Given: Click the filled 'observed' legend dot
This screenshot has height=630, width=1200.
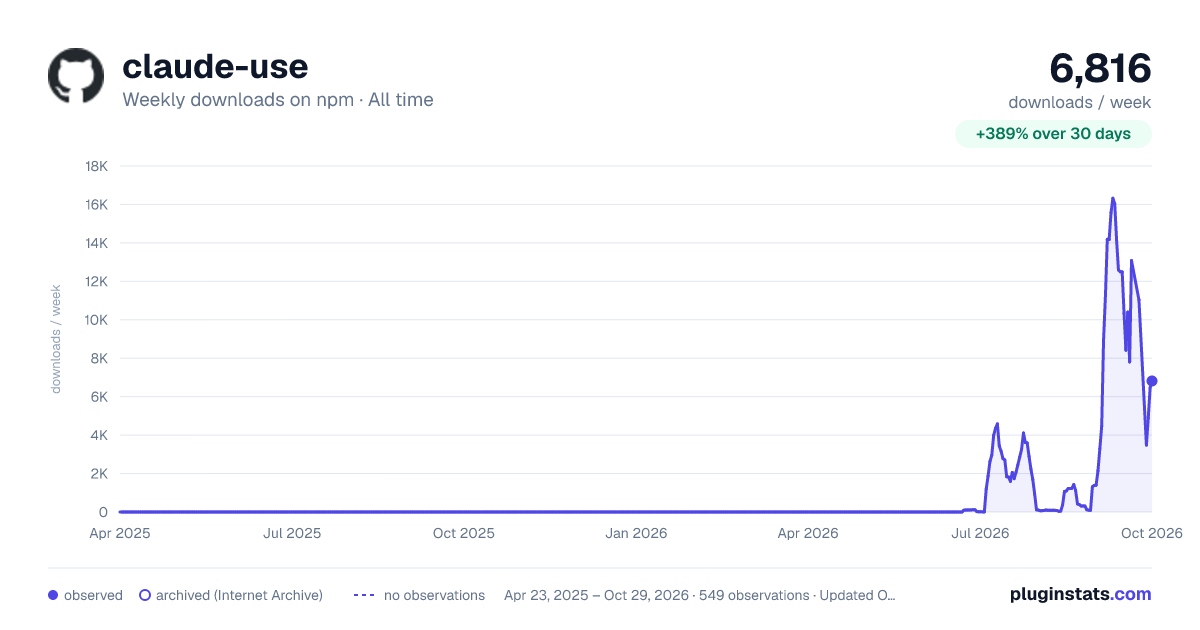Looking at the screenshot, I should coord(53,595).
